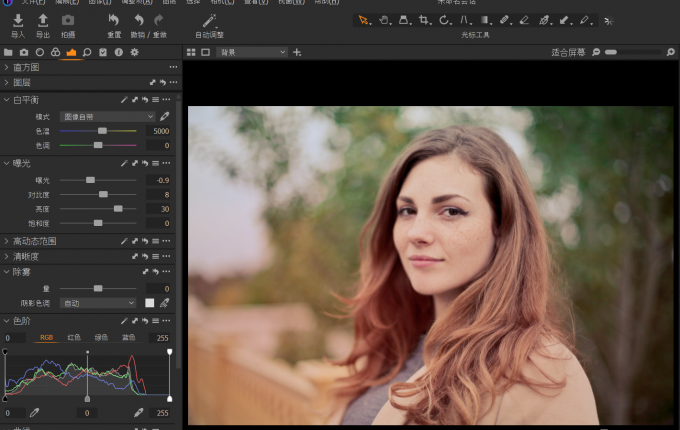Open the details magnifier tool tab
Image resolution: width=680 pixels, height=430 pixels.
click(87, 52)
